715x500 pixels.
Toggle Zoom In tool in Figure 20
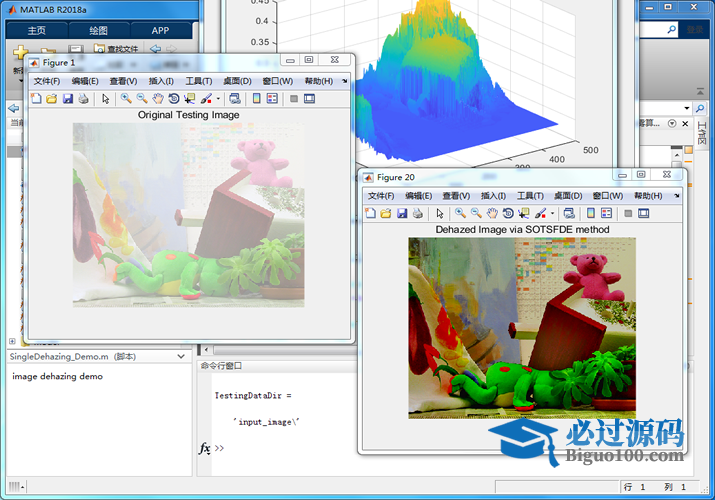[x=460, y=213]
